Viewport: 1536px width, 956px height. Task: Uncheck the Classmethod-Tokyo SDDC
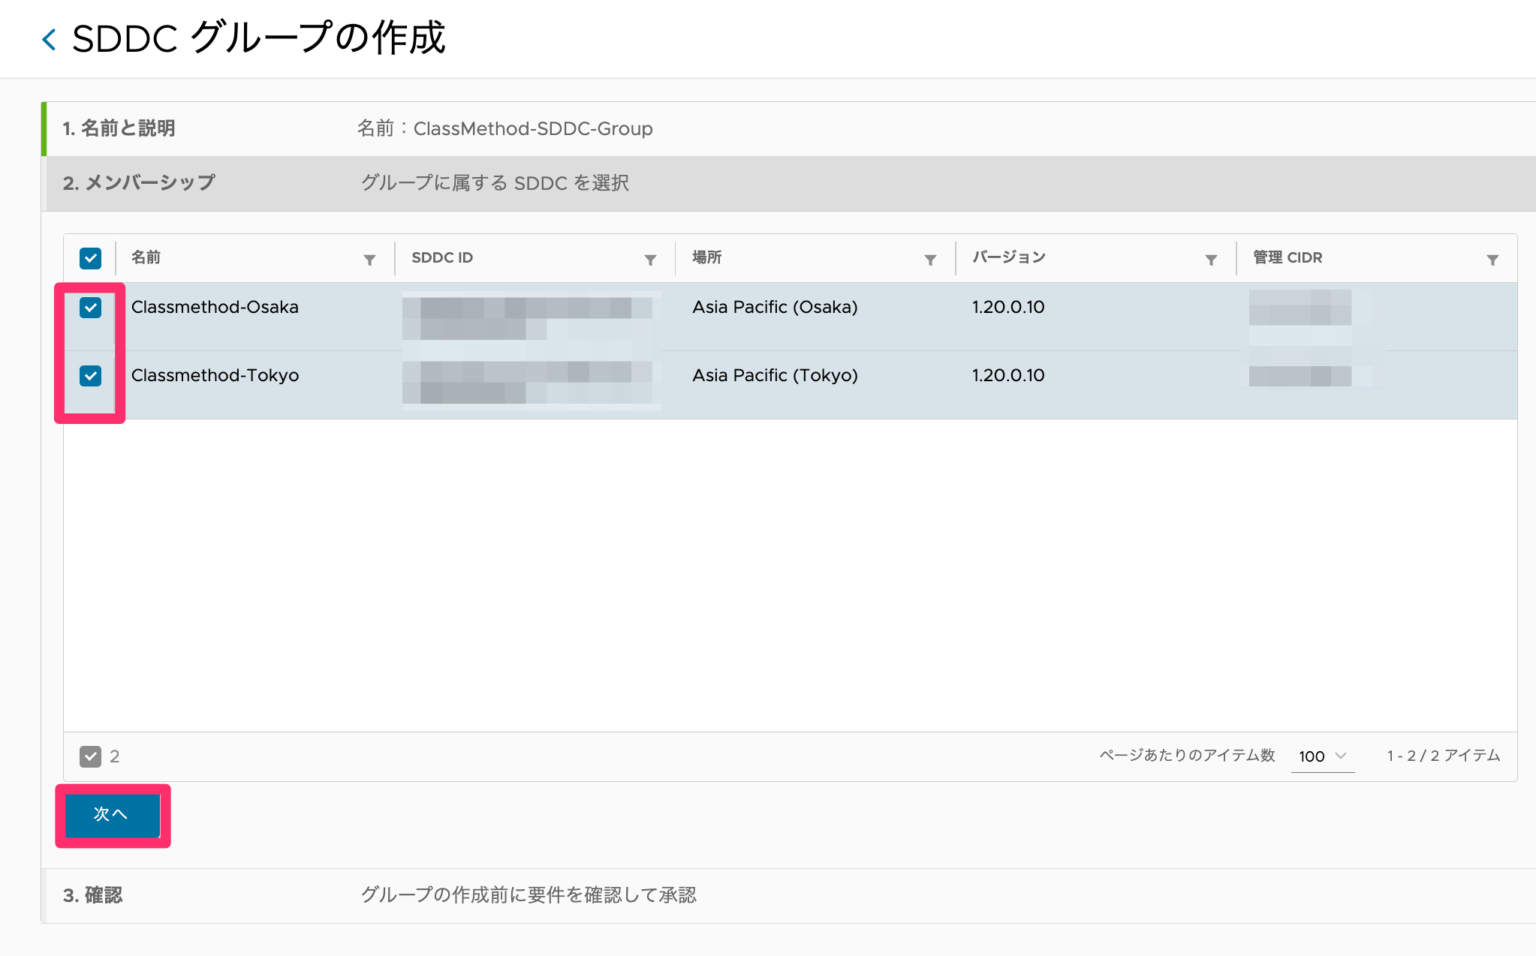(x=90, y=376)
